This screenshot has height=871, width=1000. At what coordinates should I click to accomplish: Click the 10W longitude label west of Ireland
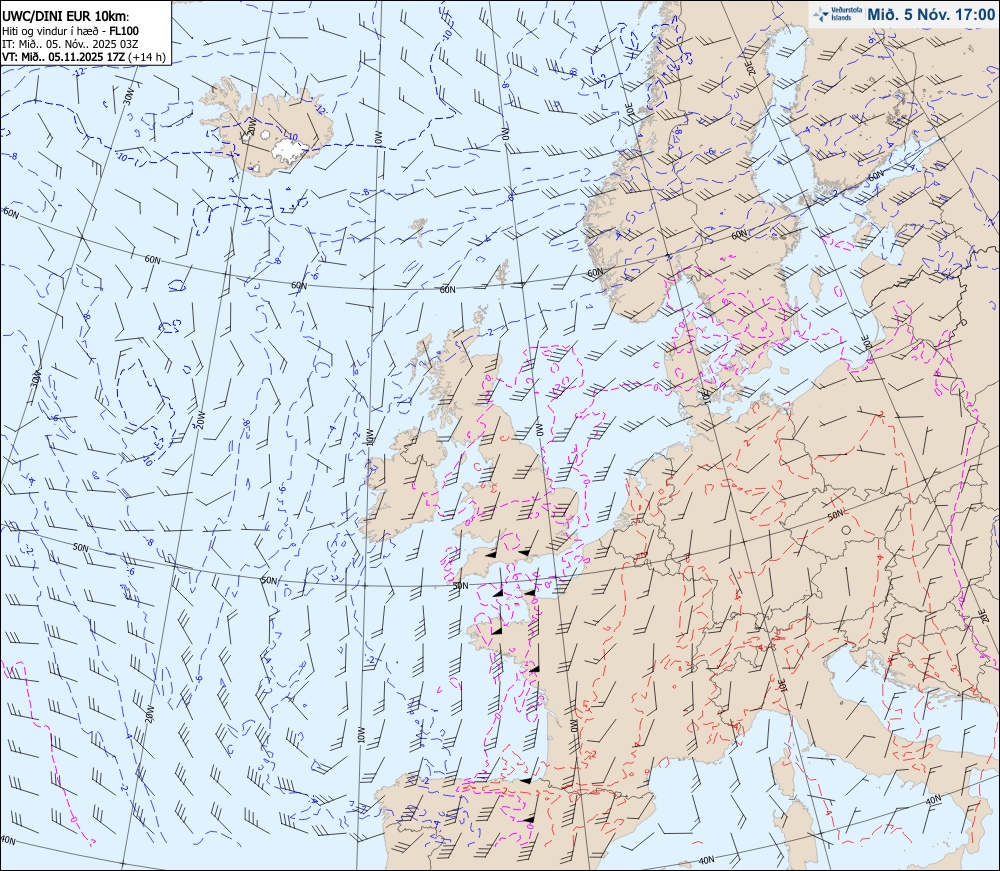(x=369, y=437)
